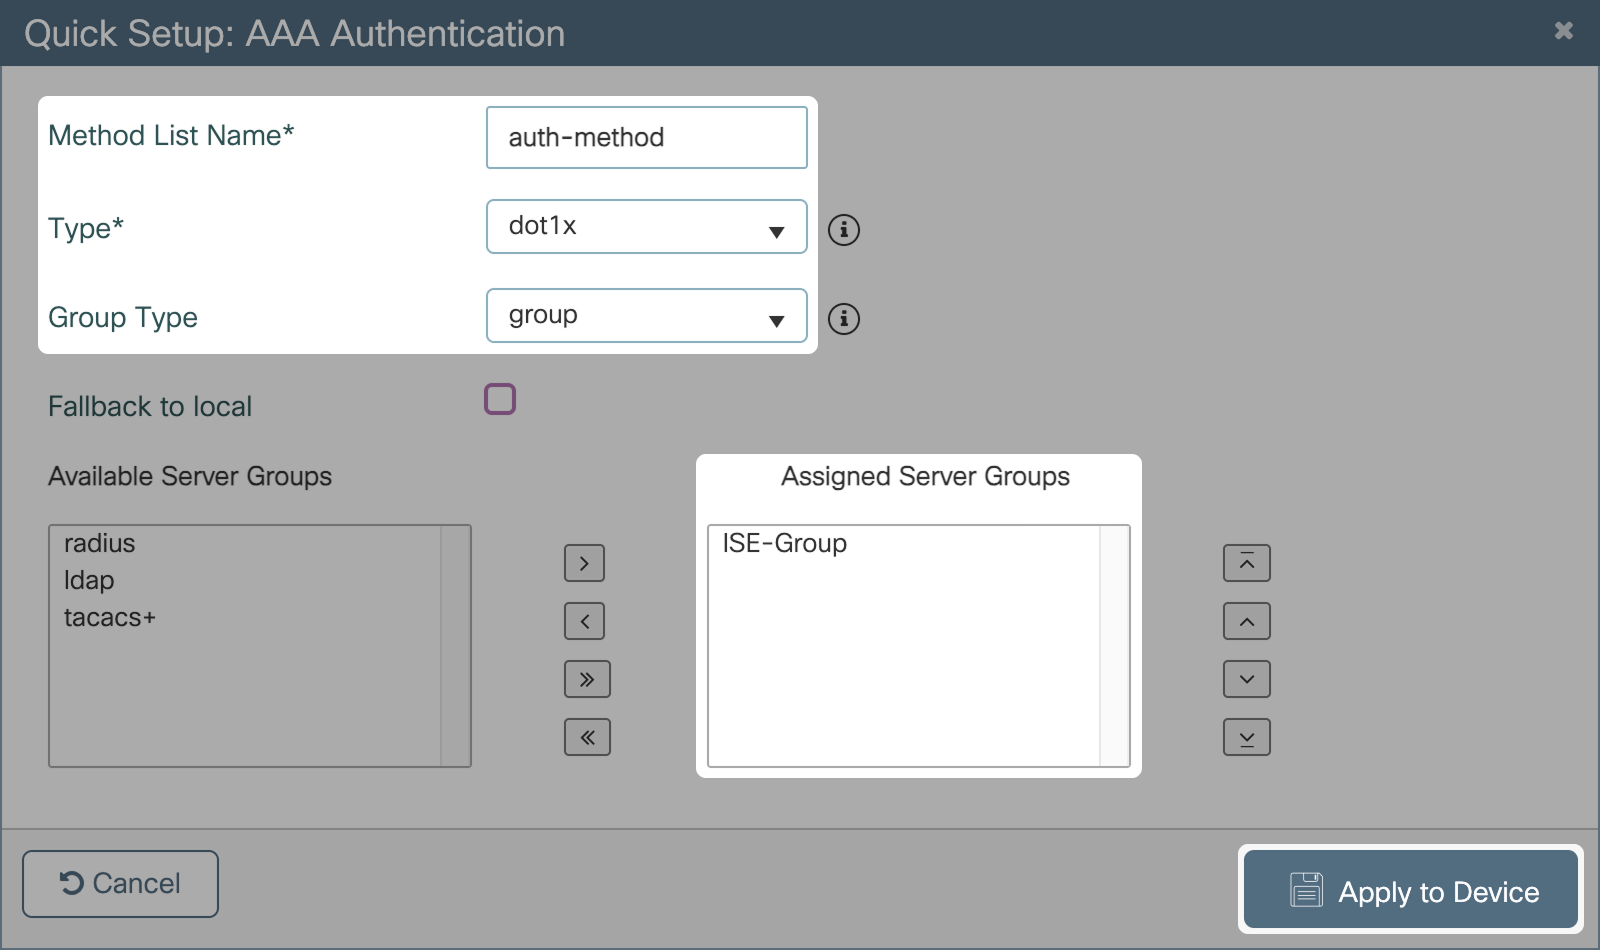1600x950 pixels.
Task: Enable the Fallback to local checkbox
Action: 500,399
